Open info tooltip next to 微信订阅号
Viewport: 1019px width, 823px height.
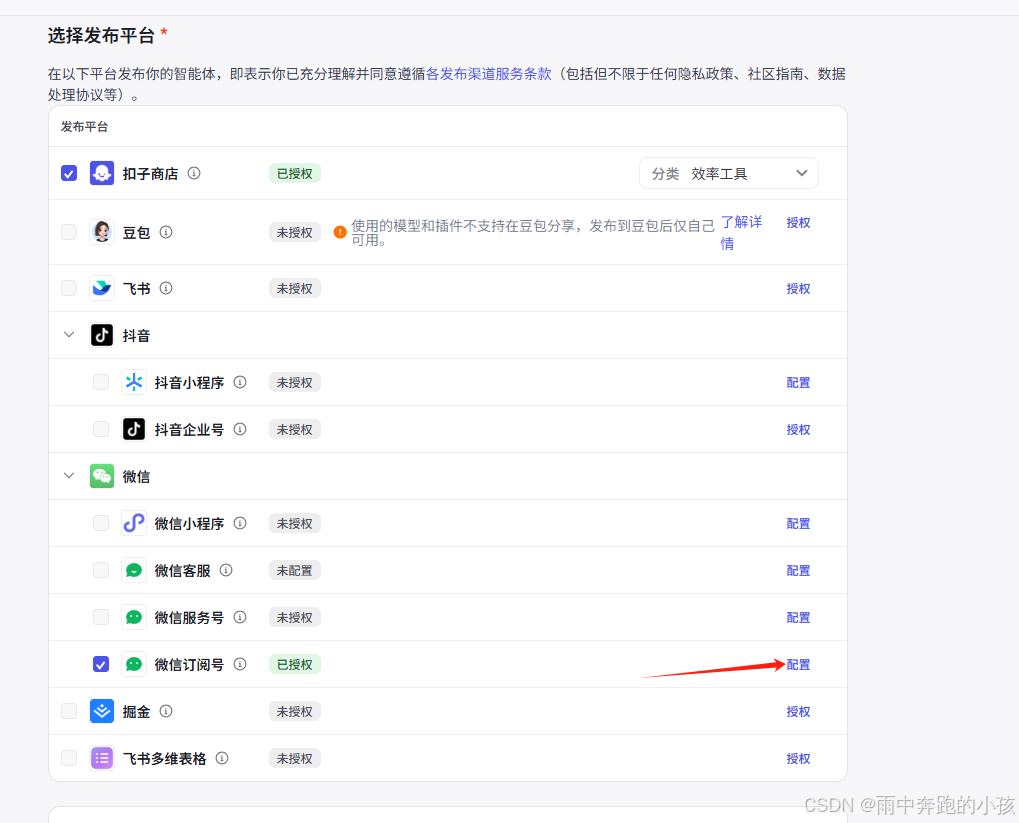click(240, 664)
